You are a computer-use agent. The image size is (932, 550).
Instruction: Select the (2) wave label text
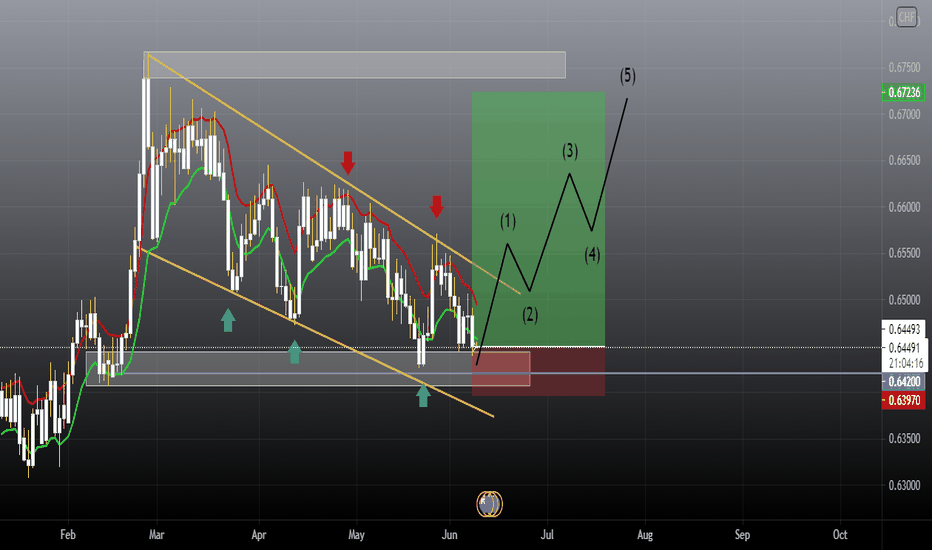(x=530, y=315)
